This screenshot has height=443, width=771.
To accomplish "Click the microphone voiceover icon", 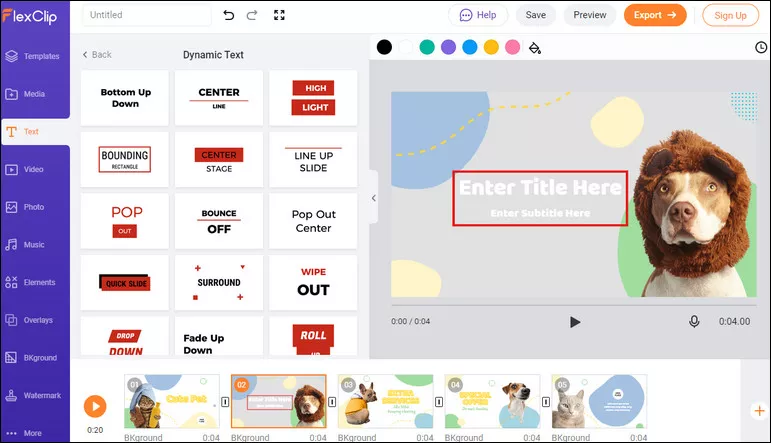I will (x=694, y=322).
